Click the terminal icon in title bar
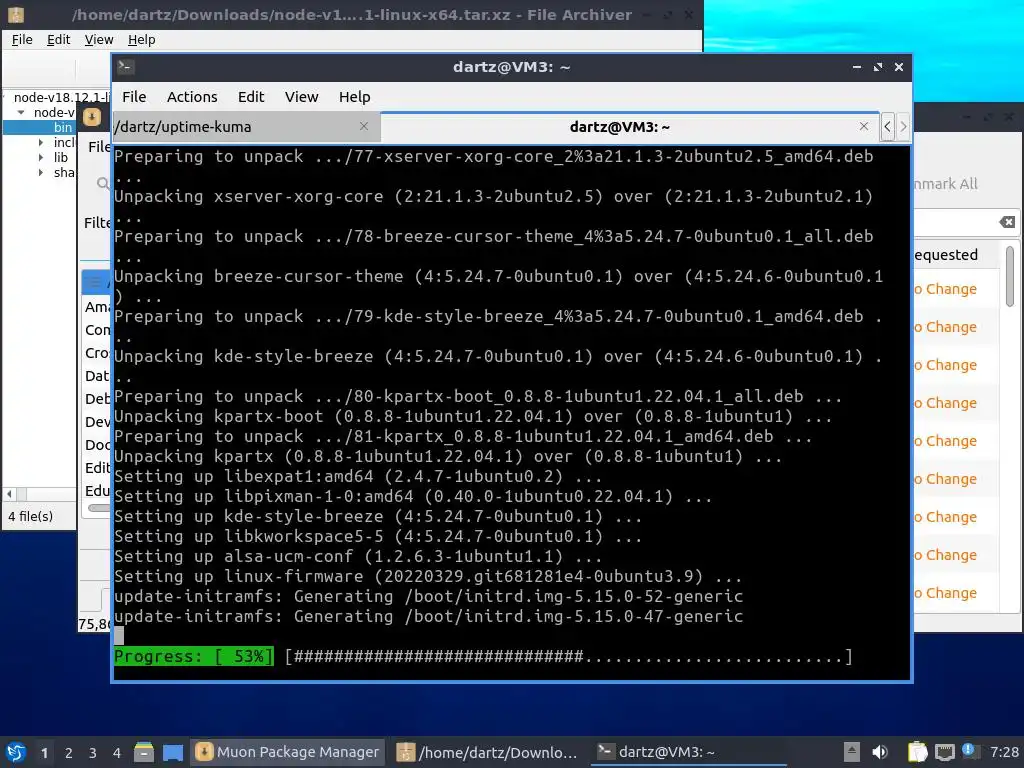The image size is (1024, 768). click(126, 67)
